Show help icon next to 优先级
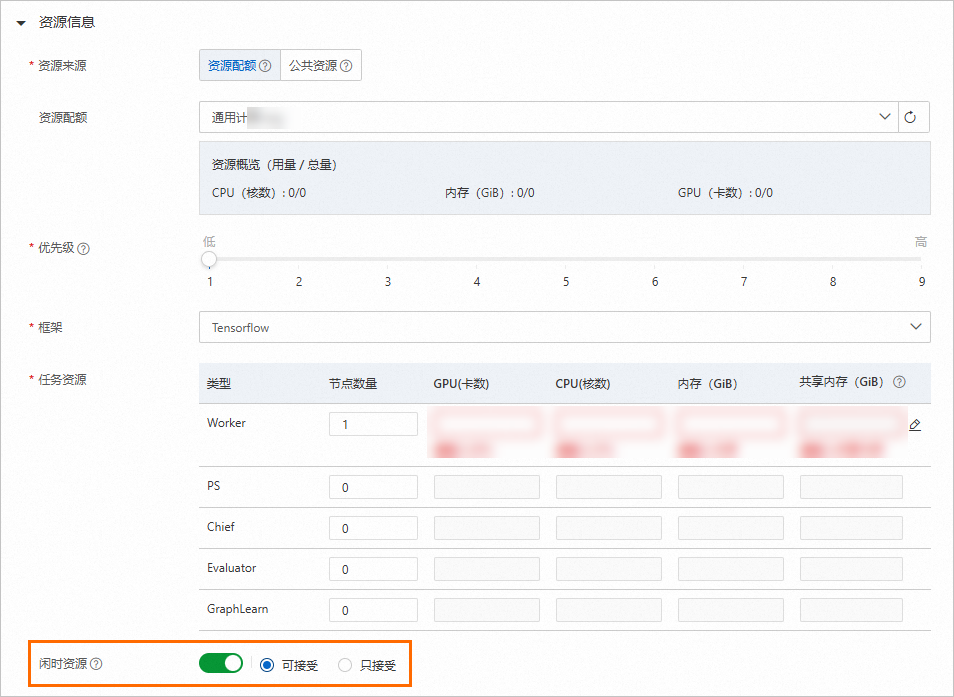This screenshot has width=954, height=697. click(84, 249)
